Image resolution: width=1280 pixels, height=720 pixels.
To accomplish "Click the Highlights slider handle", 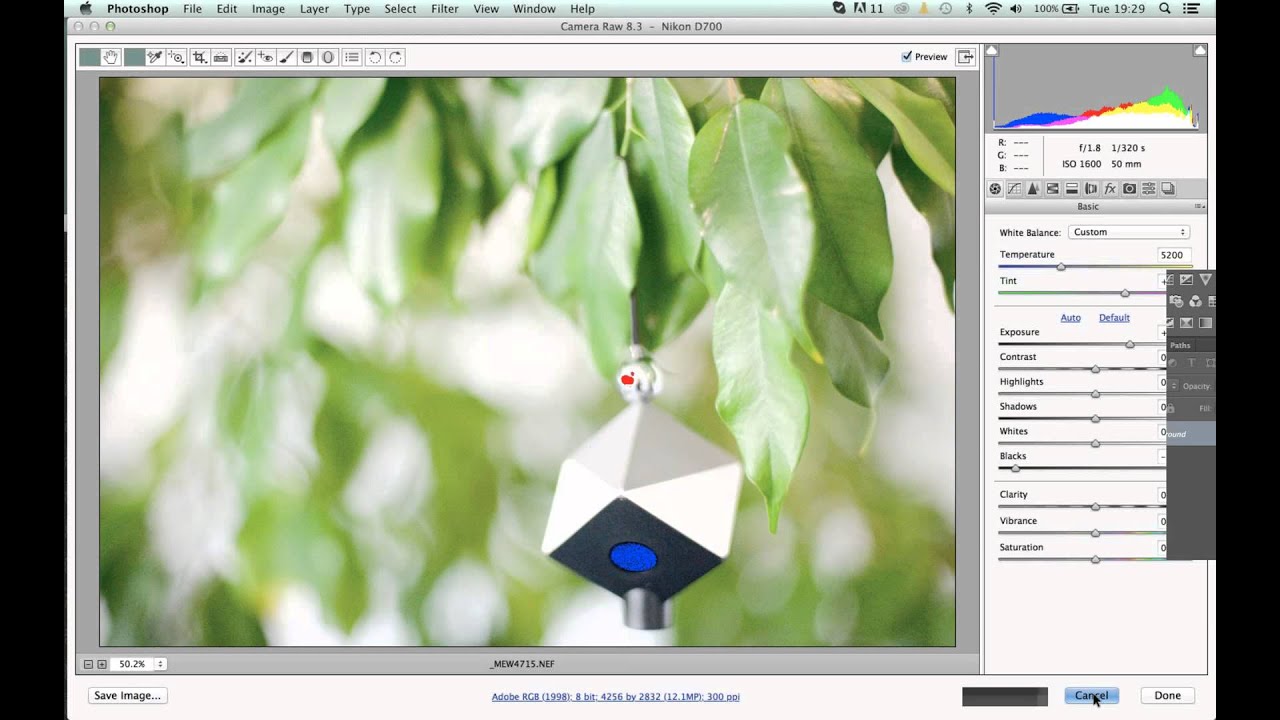I will point(1095,394).
